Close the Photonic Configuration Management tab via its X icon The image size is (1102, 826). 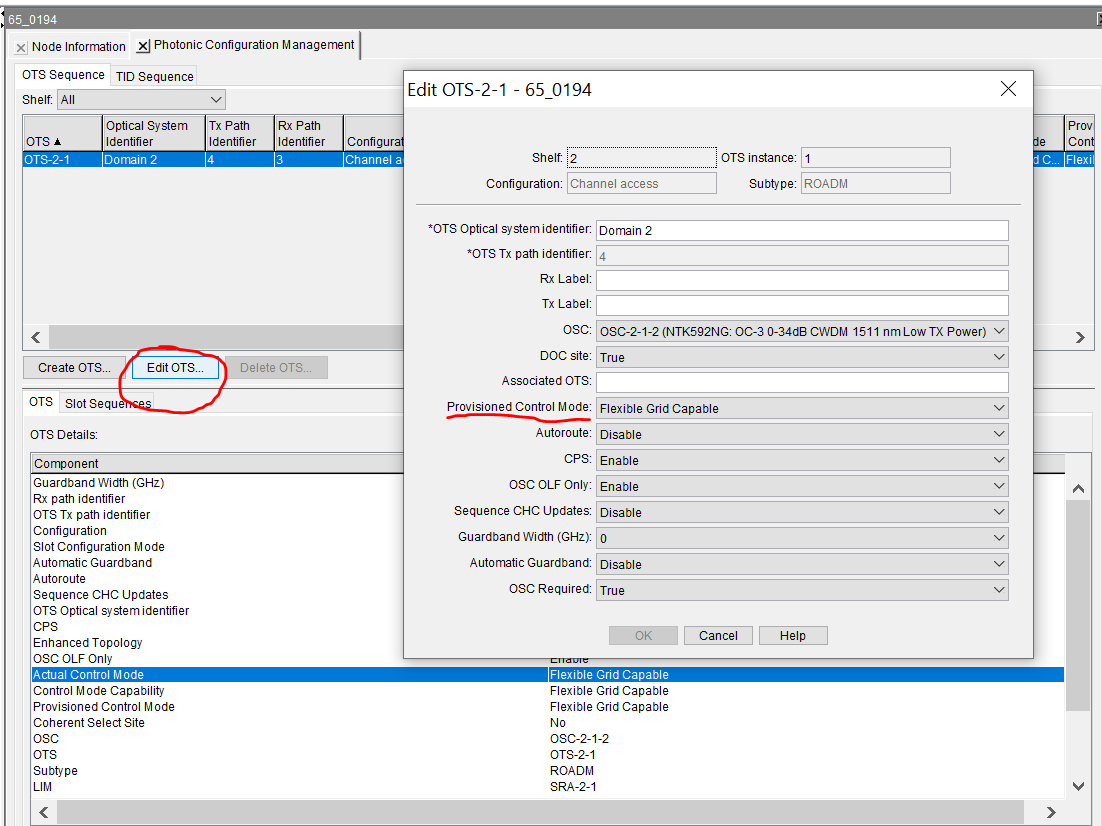[x=143, y=46]
